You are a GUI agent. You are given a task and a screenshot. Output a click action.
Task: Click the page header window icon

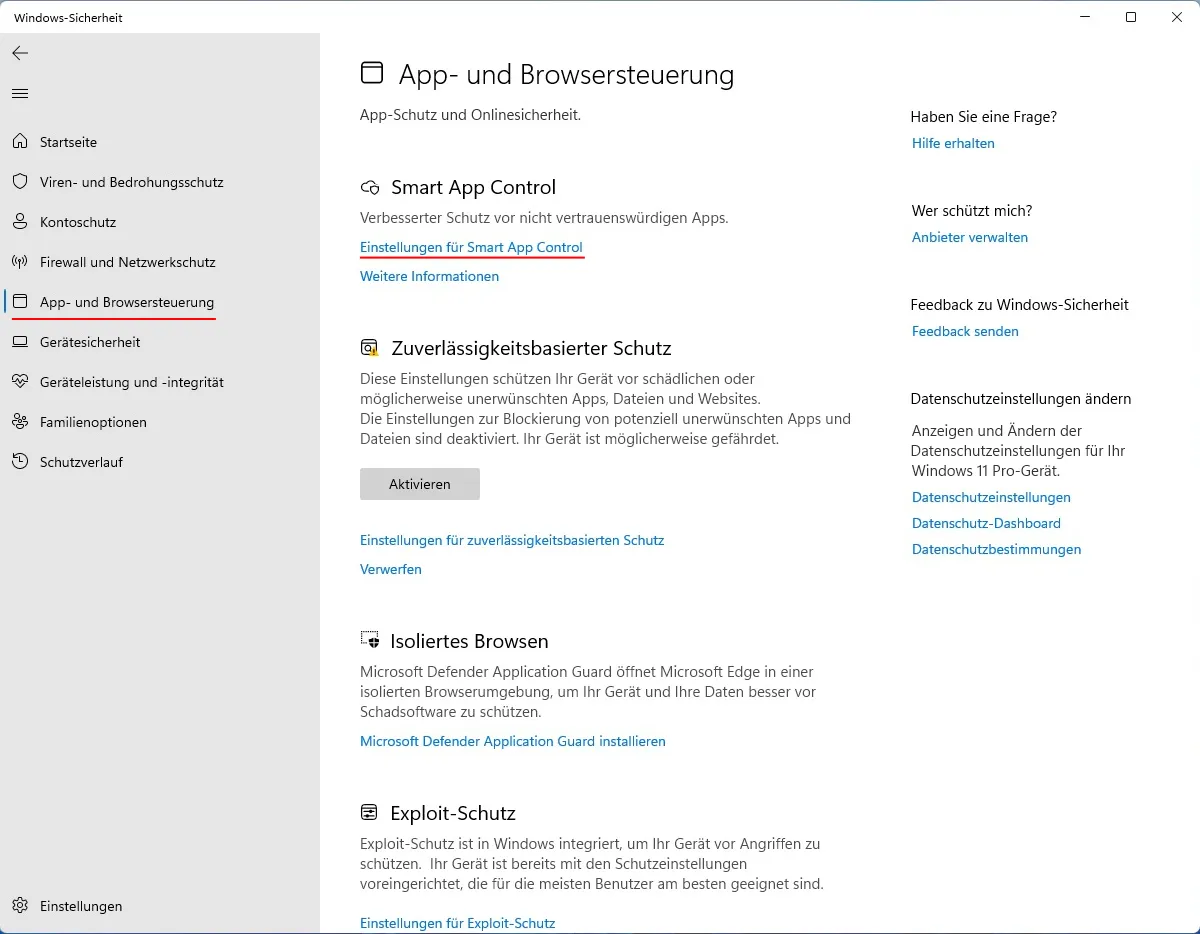[x=372, y=73]
